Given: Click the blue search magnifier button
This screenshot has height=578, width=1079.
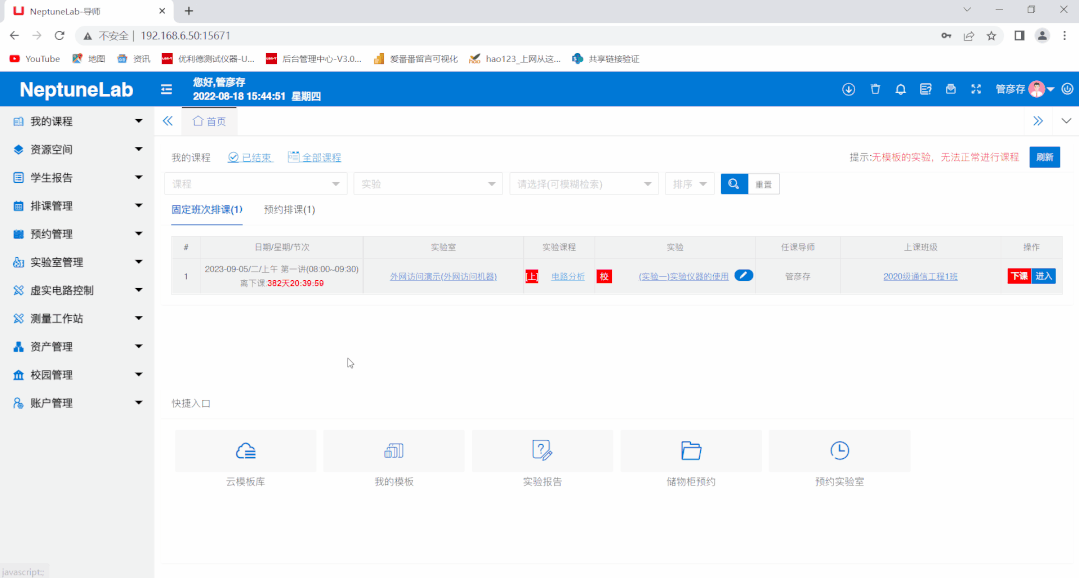Looking at the screenshot, I should click(x=734, y=184).
